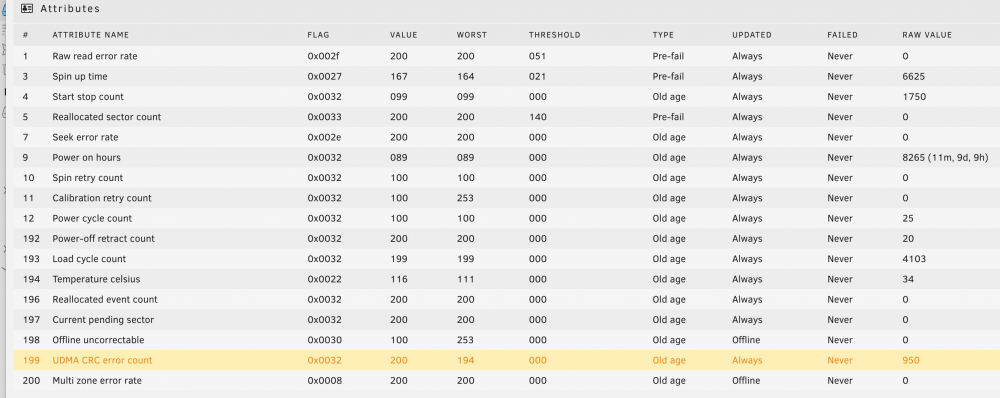Select the Current pending sector attribute
The width and height of the screenshot is (1000, 398).
click(103, 320)
